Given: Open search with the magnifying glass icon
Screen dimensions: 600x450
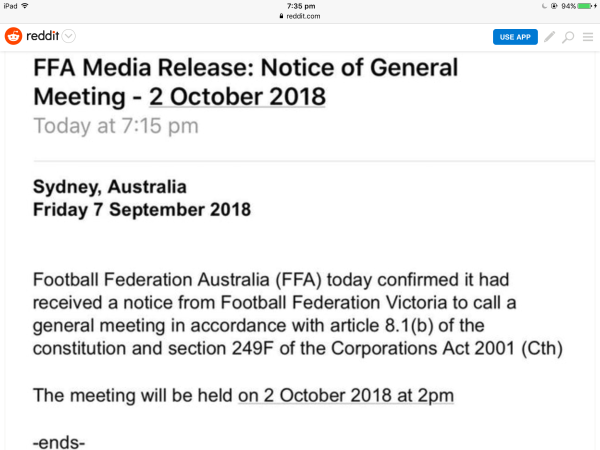Looking at the screenshot, I should (x=568, y=37).
